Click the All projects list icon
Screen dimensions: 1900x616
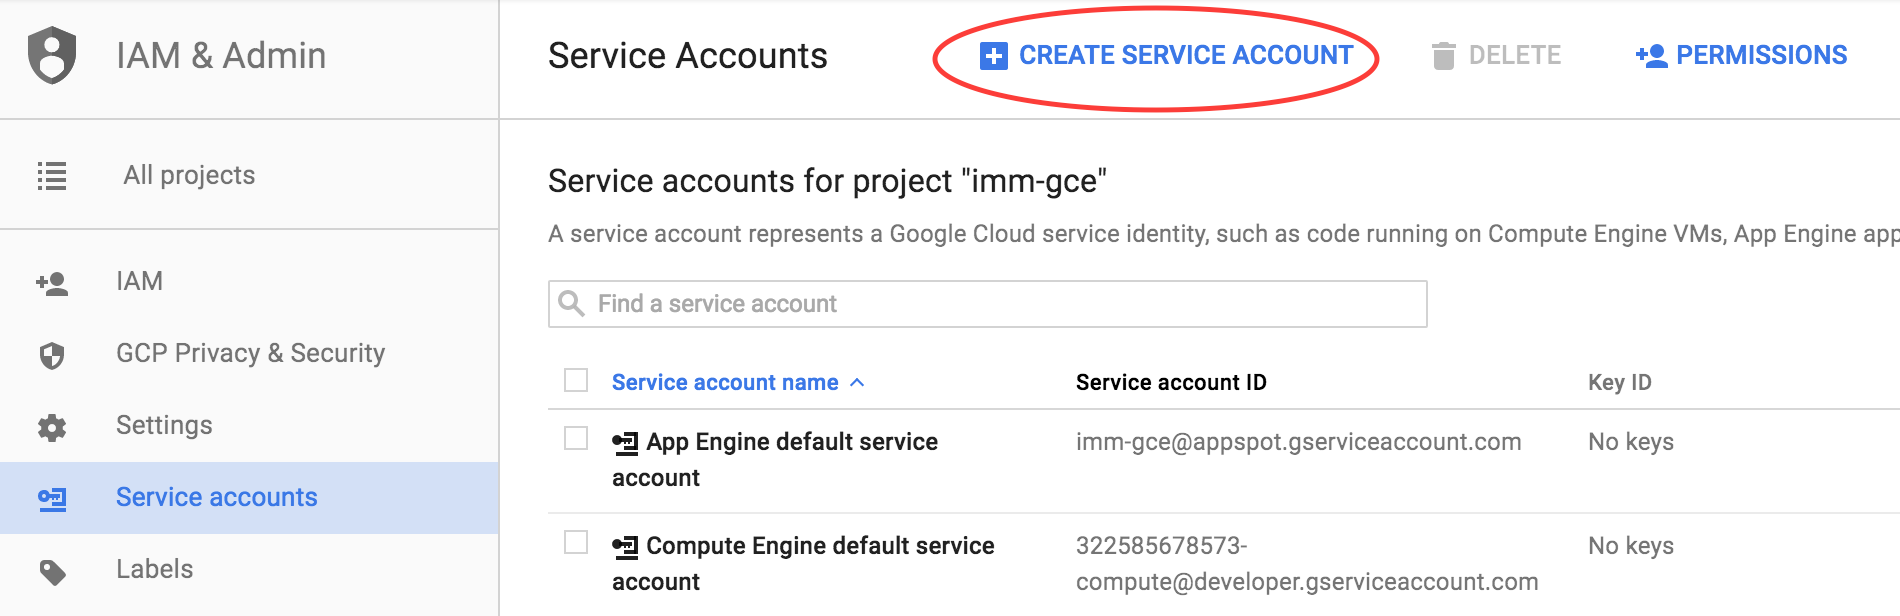point(52,176)
